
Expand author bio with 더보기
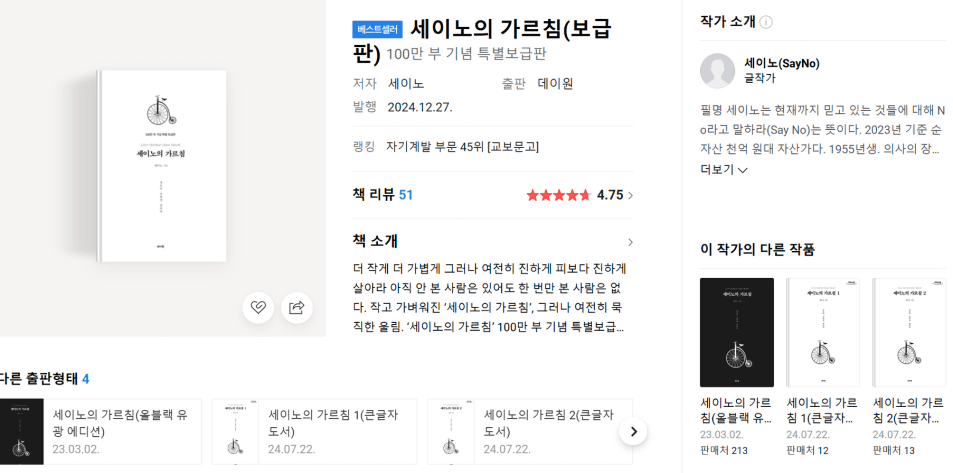[x=724, y=170]
